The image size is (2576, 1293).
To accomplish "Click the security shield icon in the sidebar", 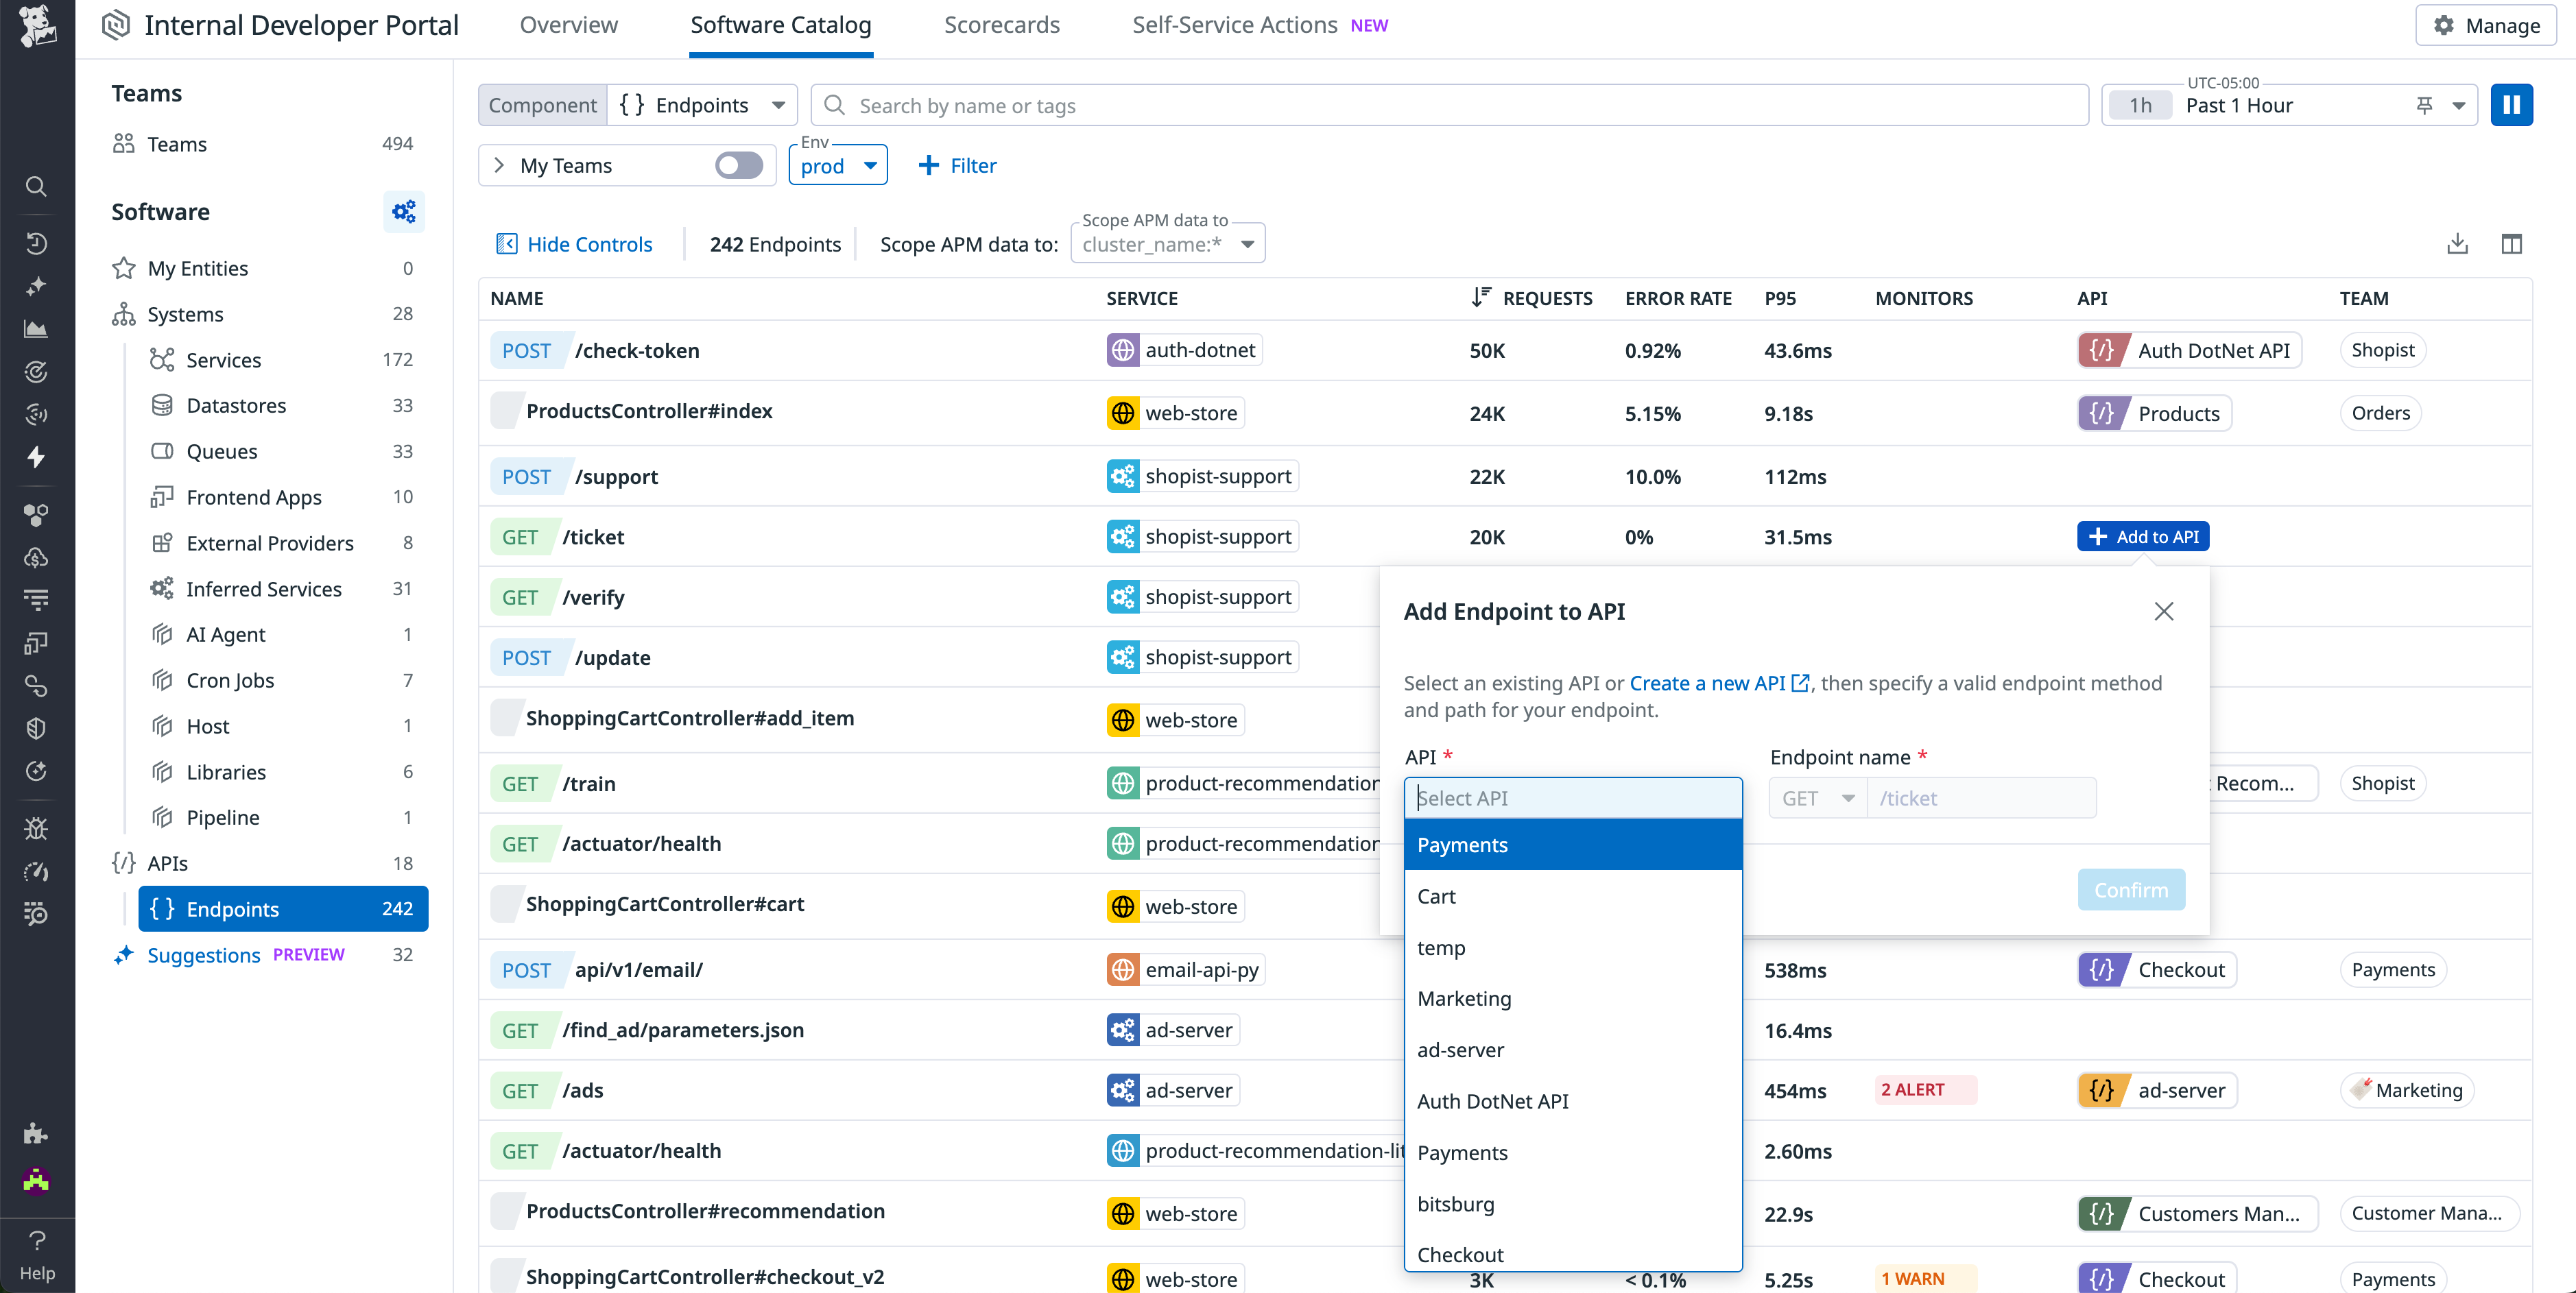I will [x=36, y=727].
